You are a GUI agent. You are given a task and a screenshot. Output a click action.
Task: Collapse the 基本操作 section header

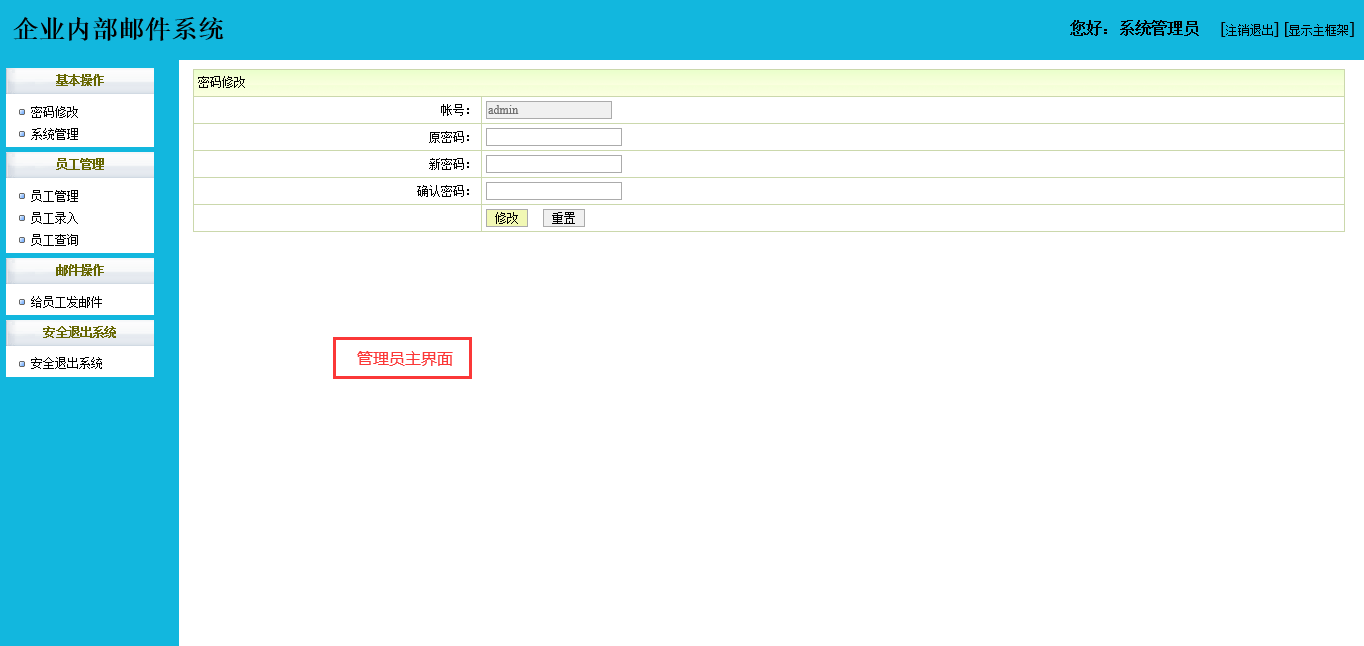click(80, 81)
